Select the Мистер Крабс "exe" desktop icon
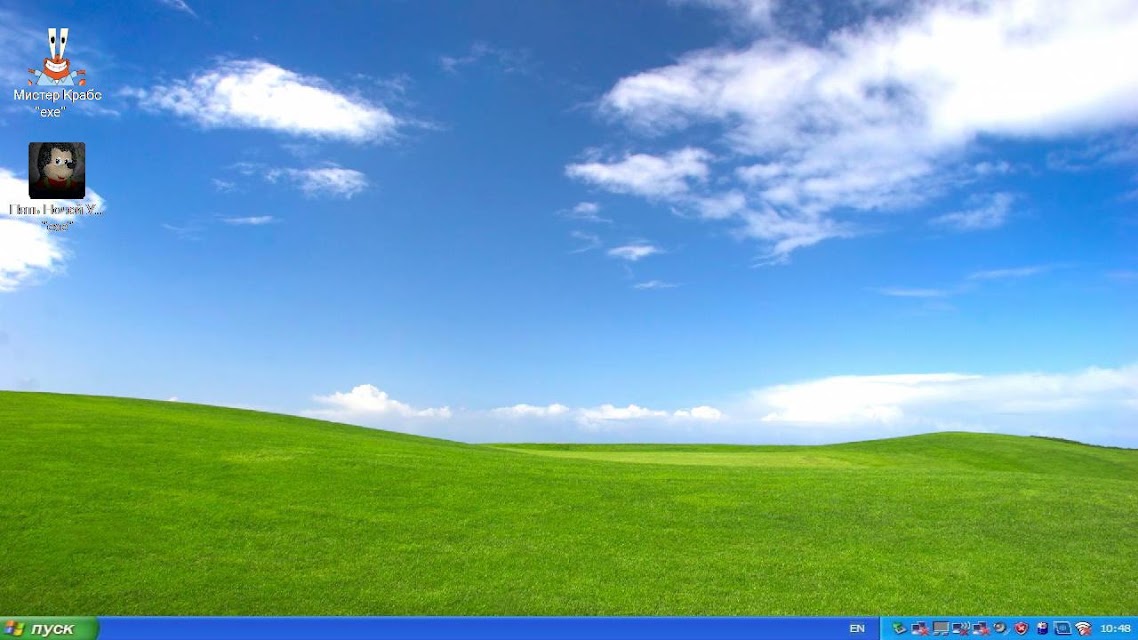The height and width of the screenshot is (640, 1138). coord(57,72)
